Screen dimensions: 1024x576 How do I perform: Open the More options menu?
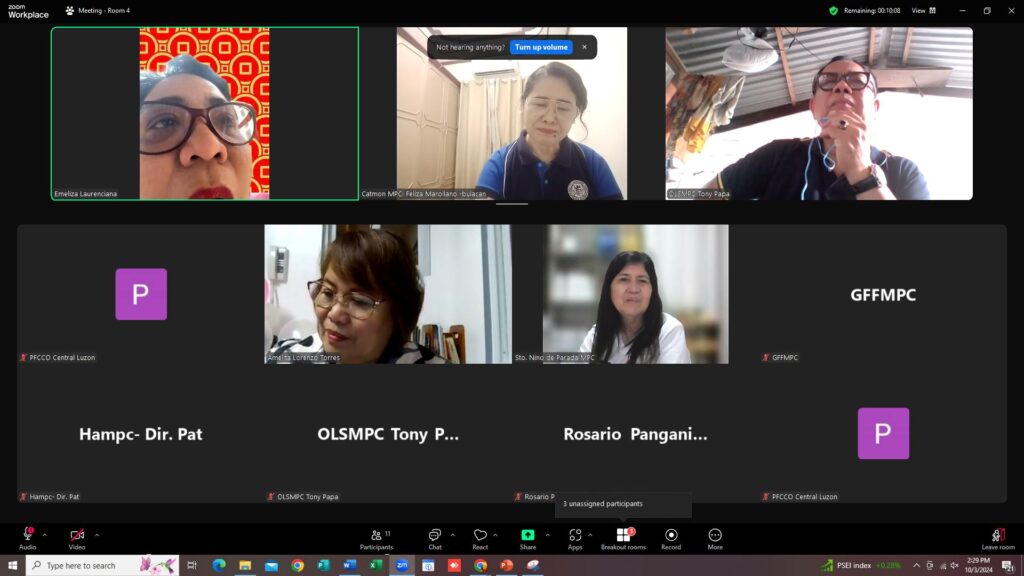[715, 539]
